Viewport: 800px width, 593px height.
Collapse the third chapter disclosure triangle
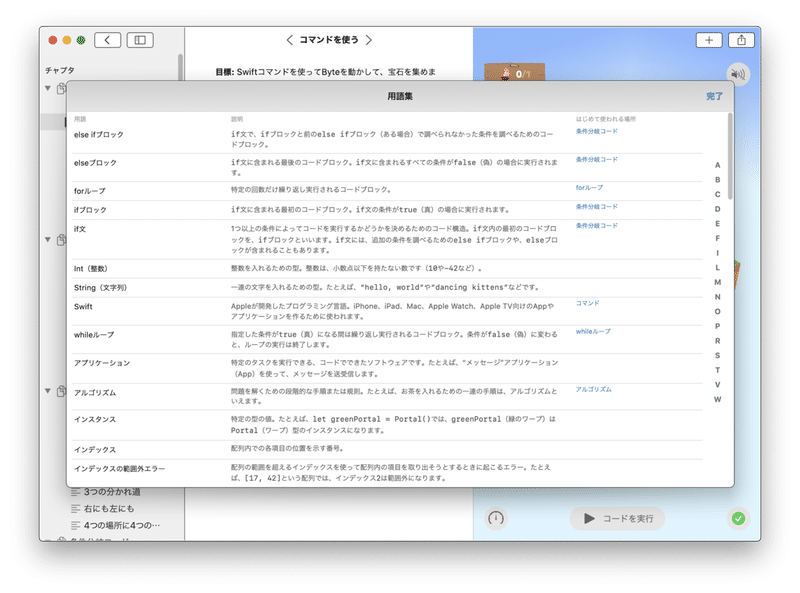pyautogui.click(x=47, y=391)
